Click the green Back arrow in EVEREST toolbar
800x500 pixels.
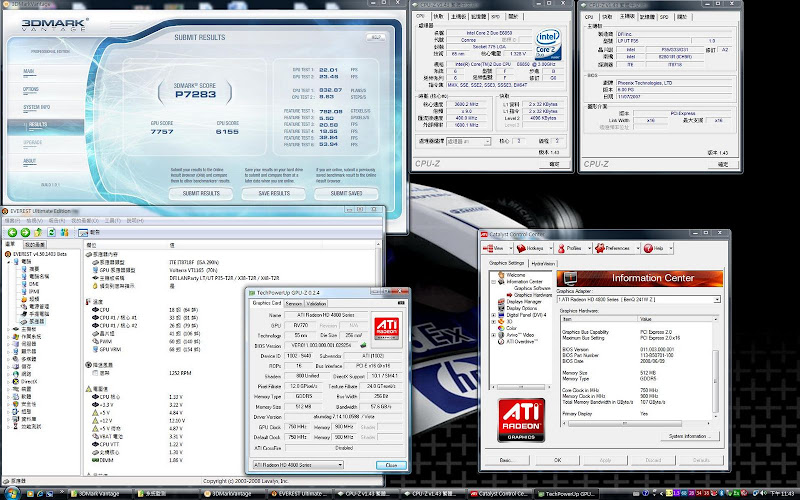tap(12, 233)
